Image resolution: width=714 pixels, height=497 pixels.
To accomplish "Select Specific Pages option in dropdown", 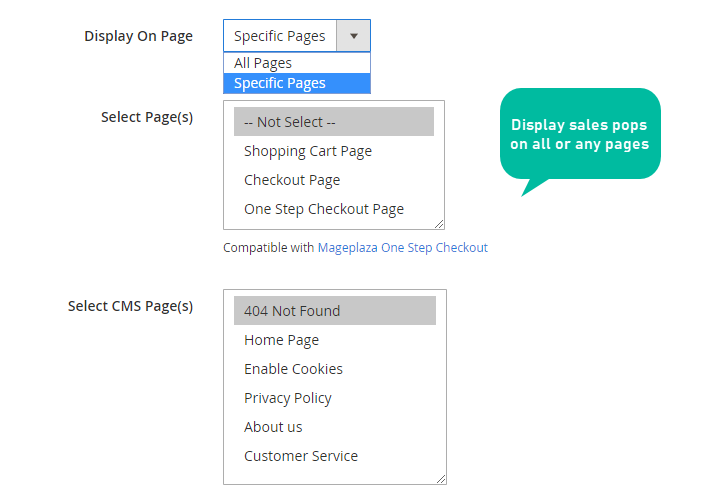I will pyautogui.click(x=297, y=83).
